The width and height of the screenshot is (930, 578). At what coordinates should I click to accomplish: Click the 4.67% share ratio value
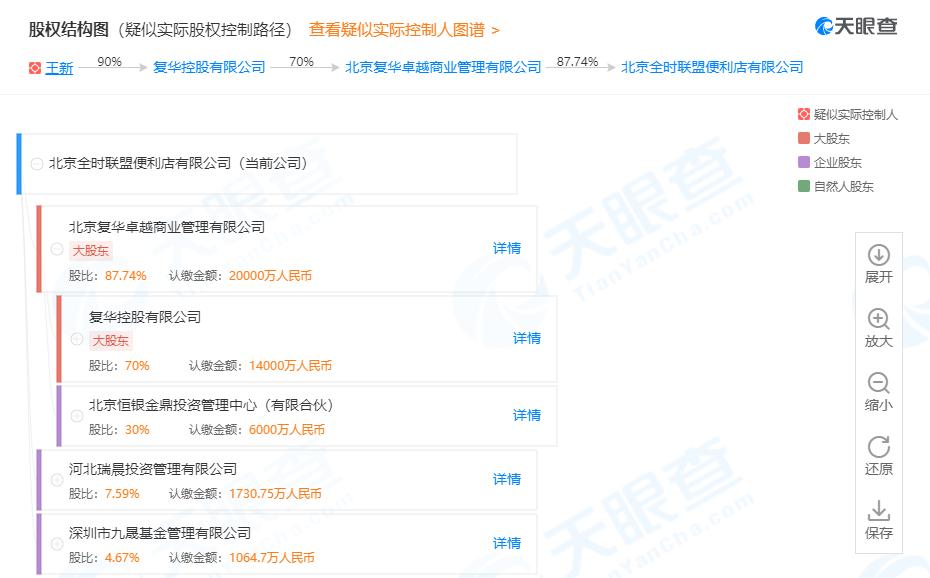click(122, 558)
